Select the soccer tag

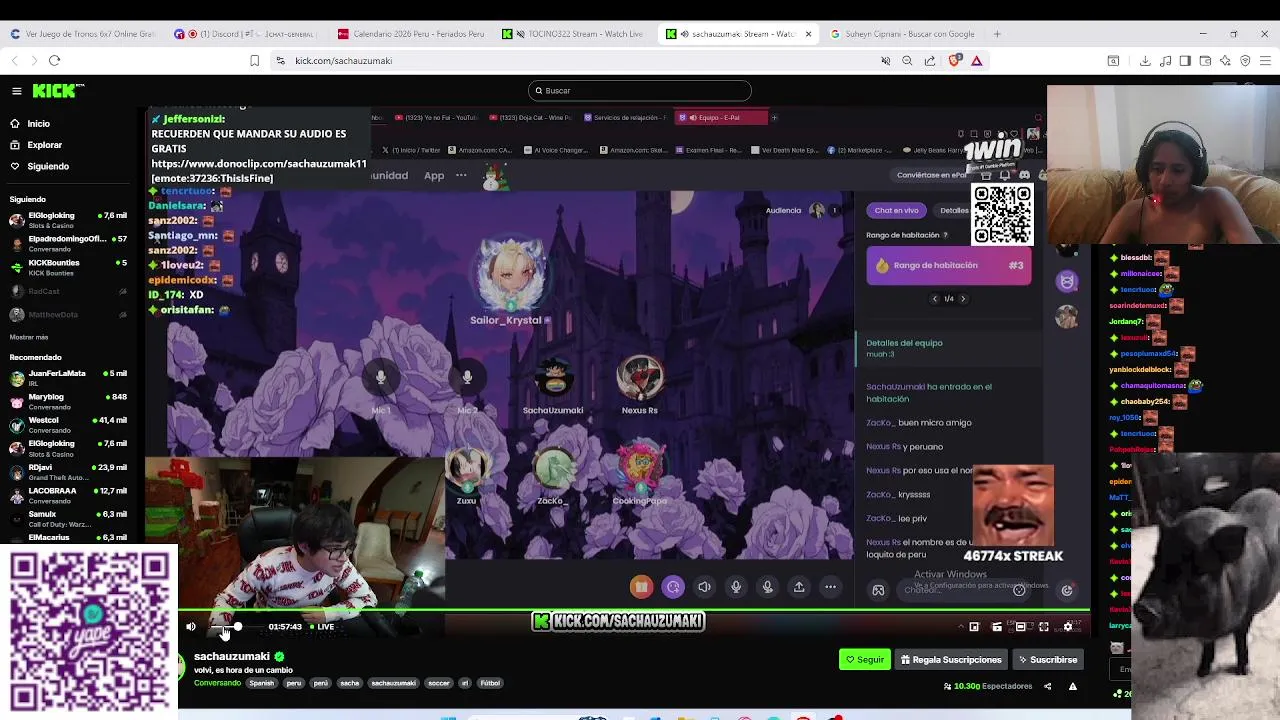[438, 683]
